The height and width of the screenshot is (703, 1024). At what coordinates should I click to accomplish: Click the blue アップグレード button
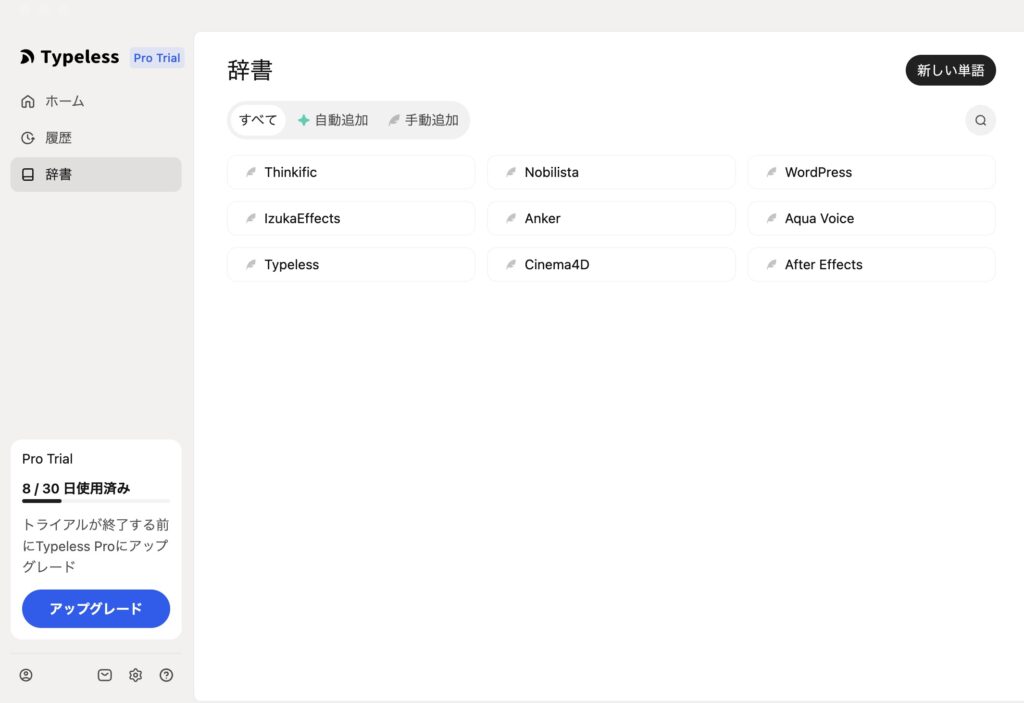click(96, 608)
